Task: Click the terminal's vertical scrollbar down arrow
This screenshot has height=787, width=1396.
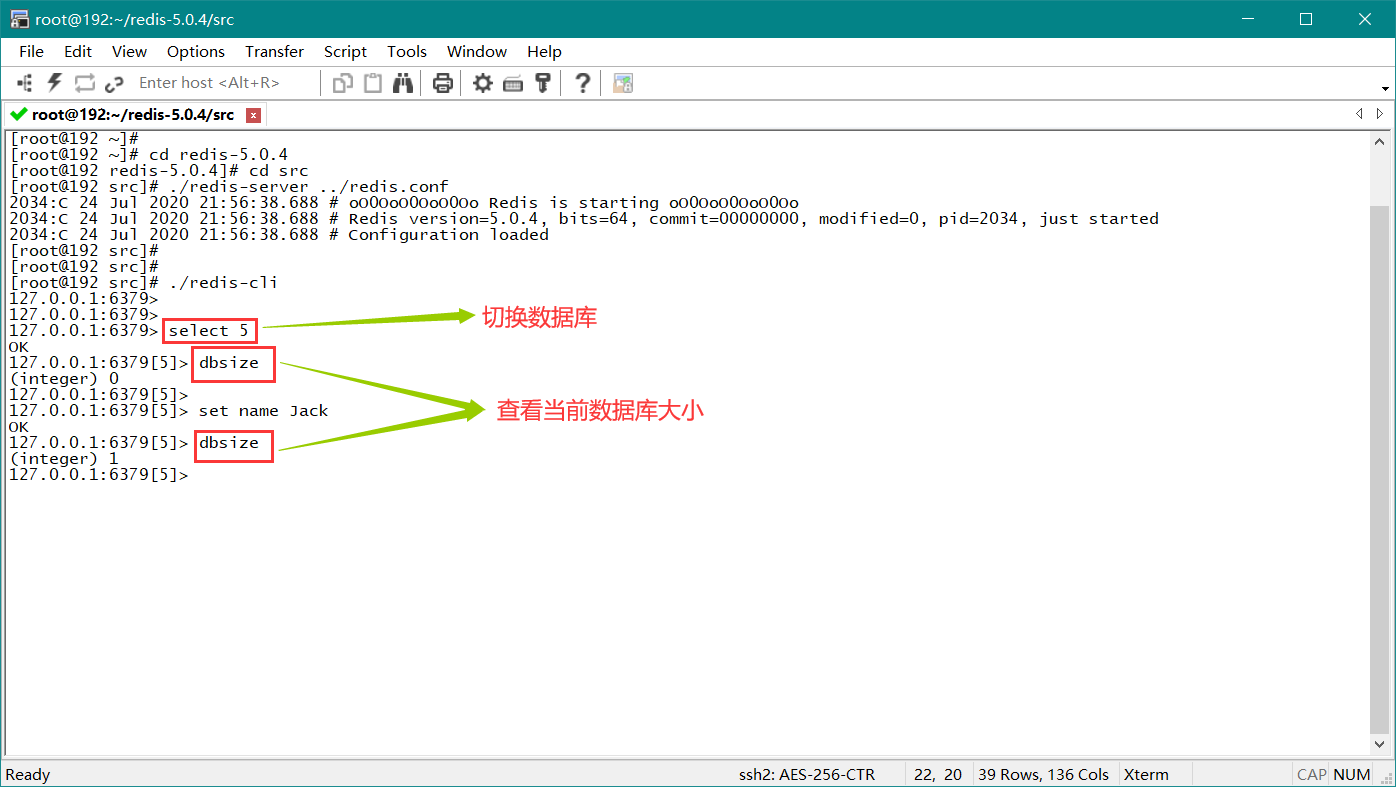Action: (x=1380, y=744)
